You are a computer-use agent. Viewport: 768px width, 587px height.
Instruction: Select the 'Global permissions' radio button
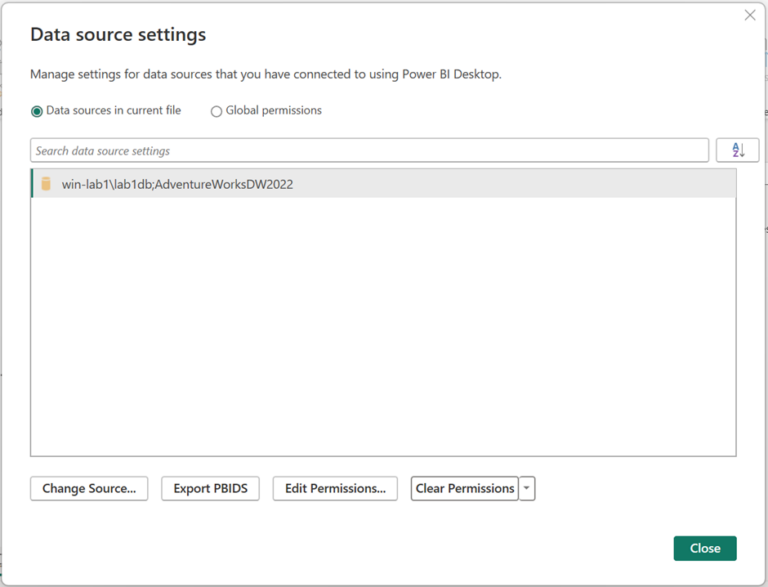tap(216, 111)
